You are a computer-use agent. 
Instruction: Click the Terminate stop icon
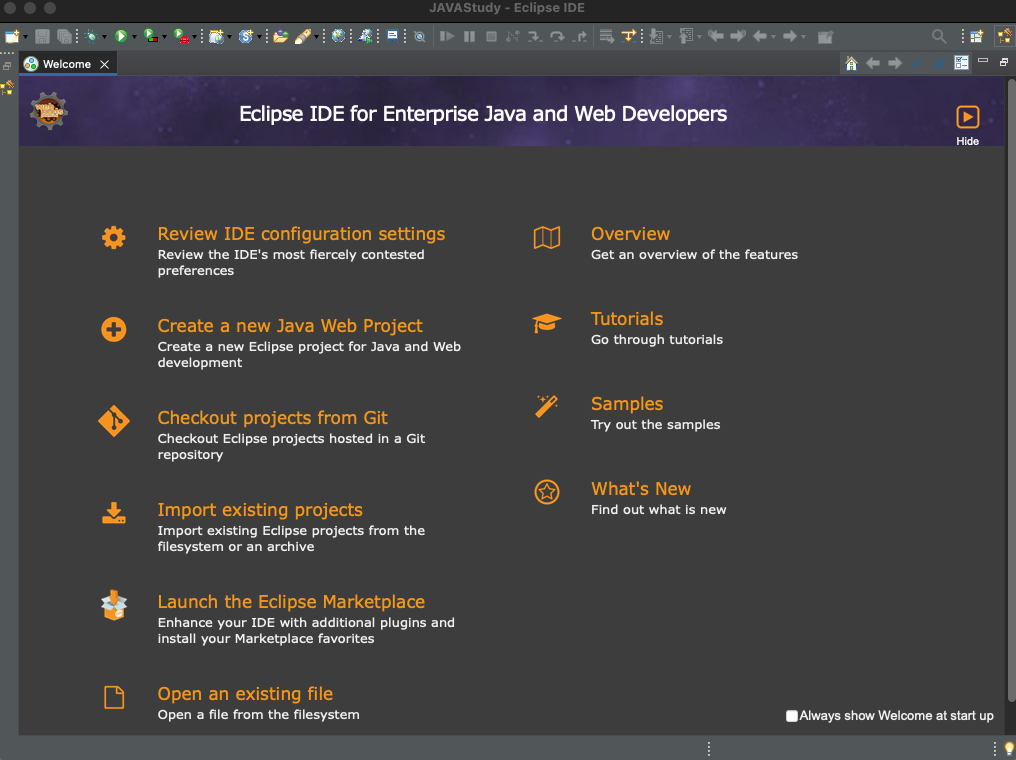(x=491, y=36)
